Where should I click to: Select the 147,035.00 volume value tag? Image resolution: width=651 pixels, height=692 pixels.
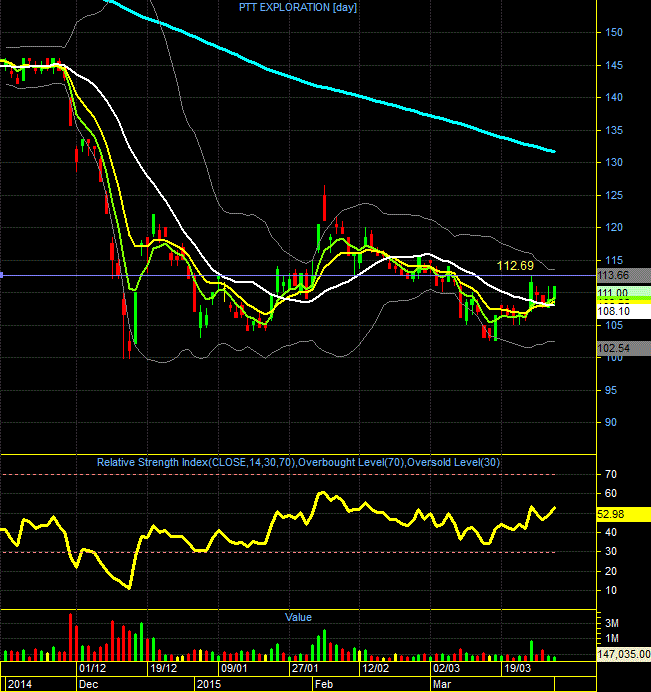click(x=624, y=654)
